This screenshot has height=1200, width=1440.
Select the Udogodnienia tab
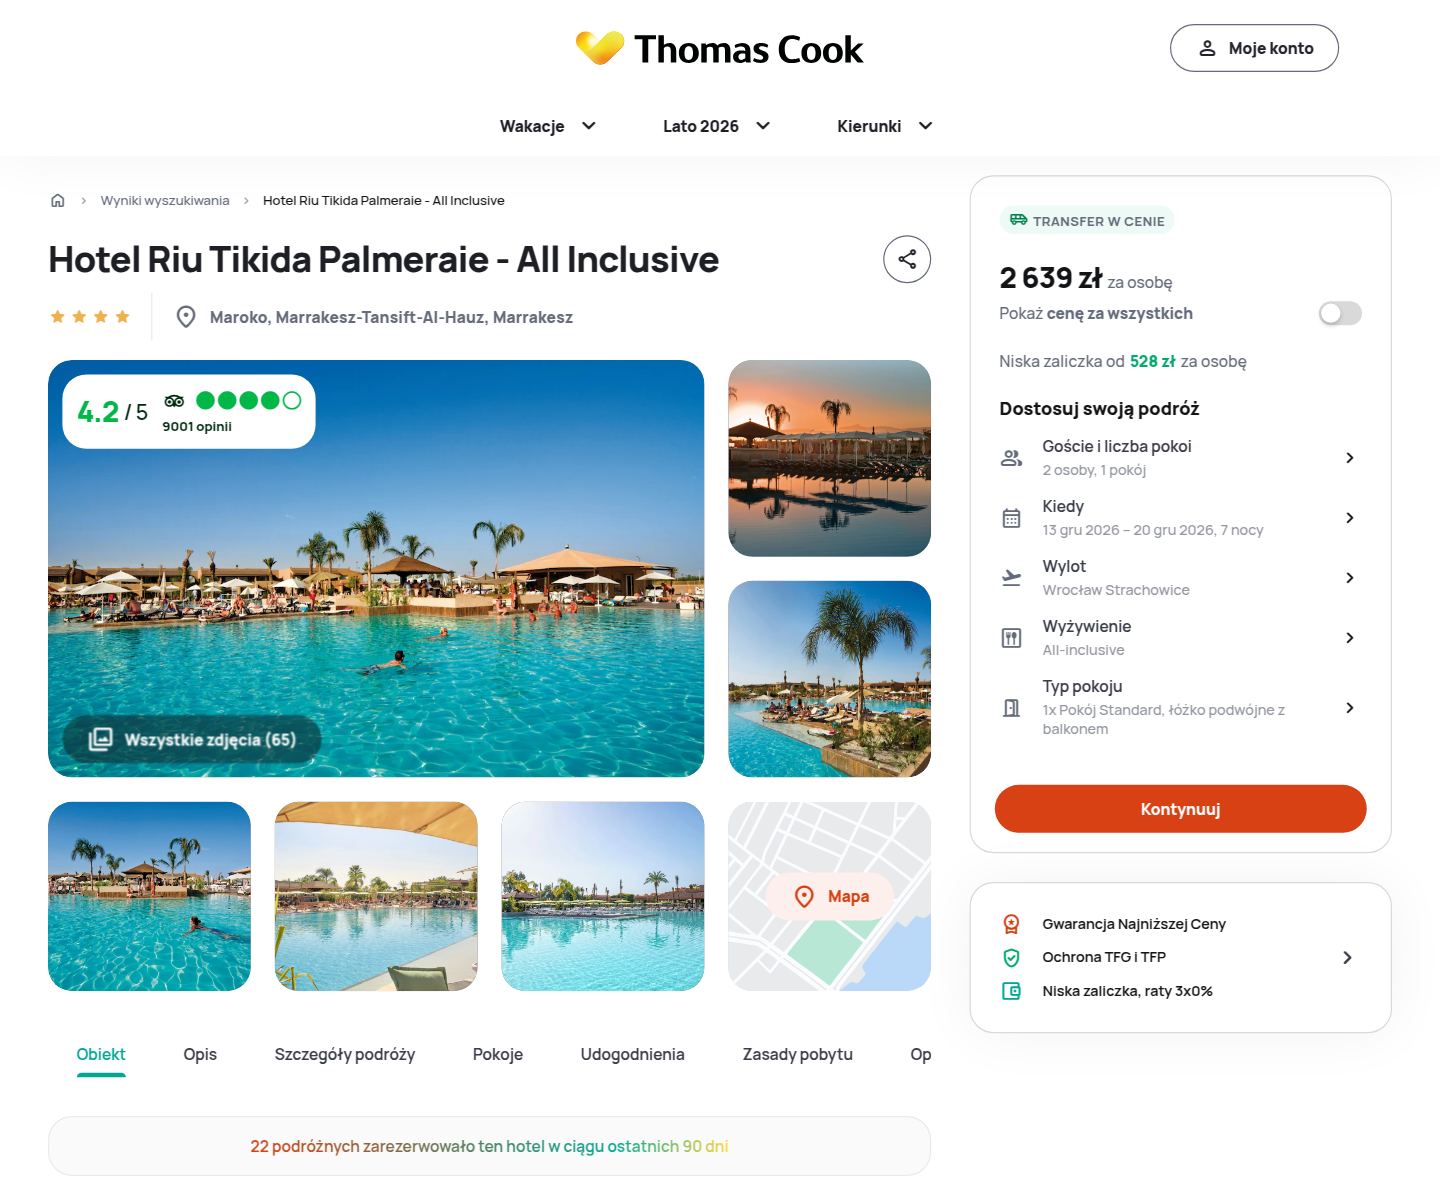coord(633,1054)
